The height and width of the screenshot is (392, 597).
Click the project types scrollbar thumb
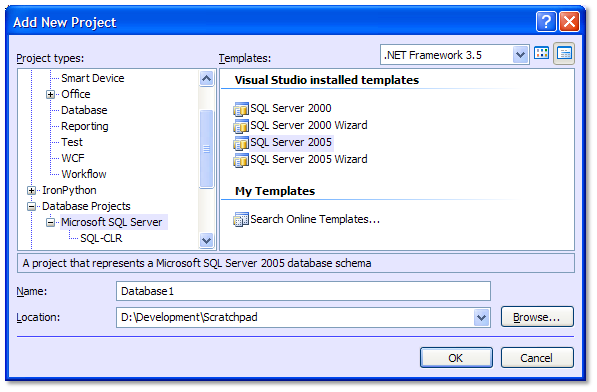point(206,149)
